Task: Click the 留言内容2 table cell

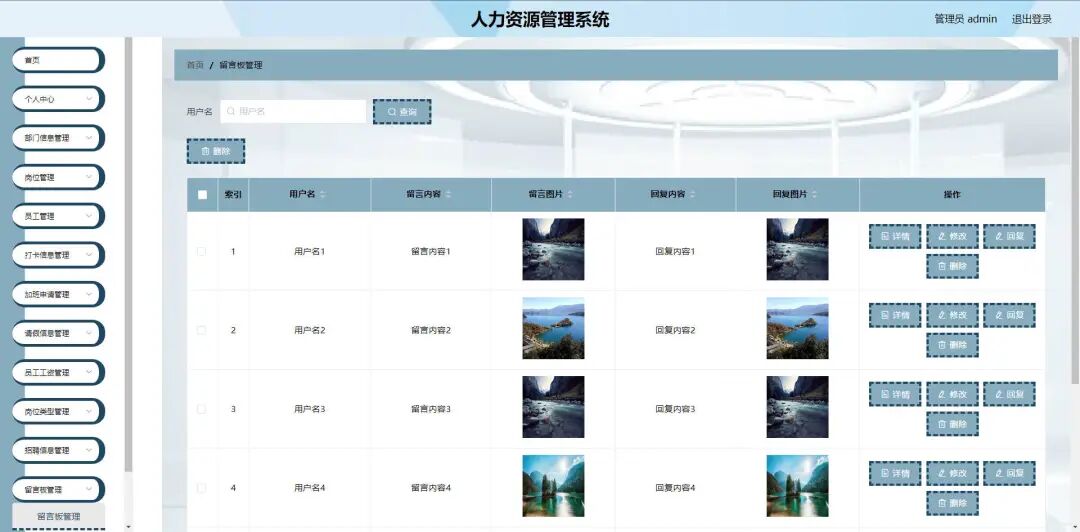Action: coord(430,330)
